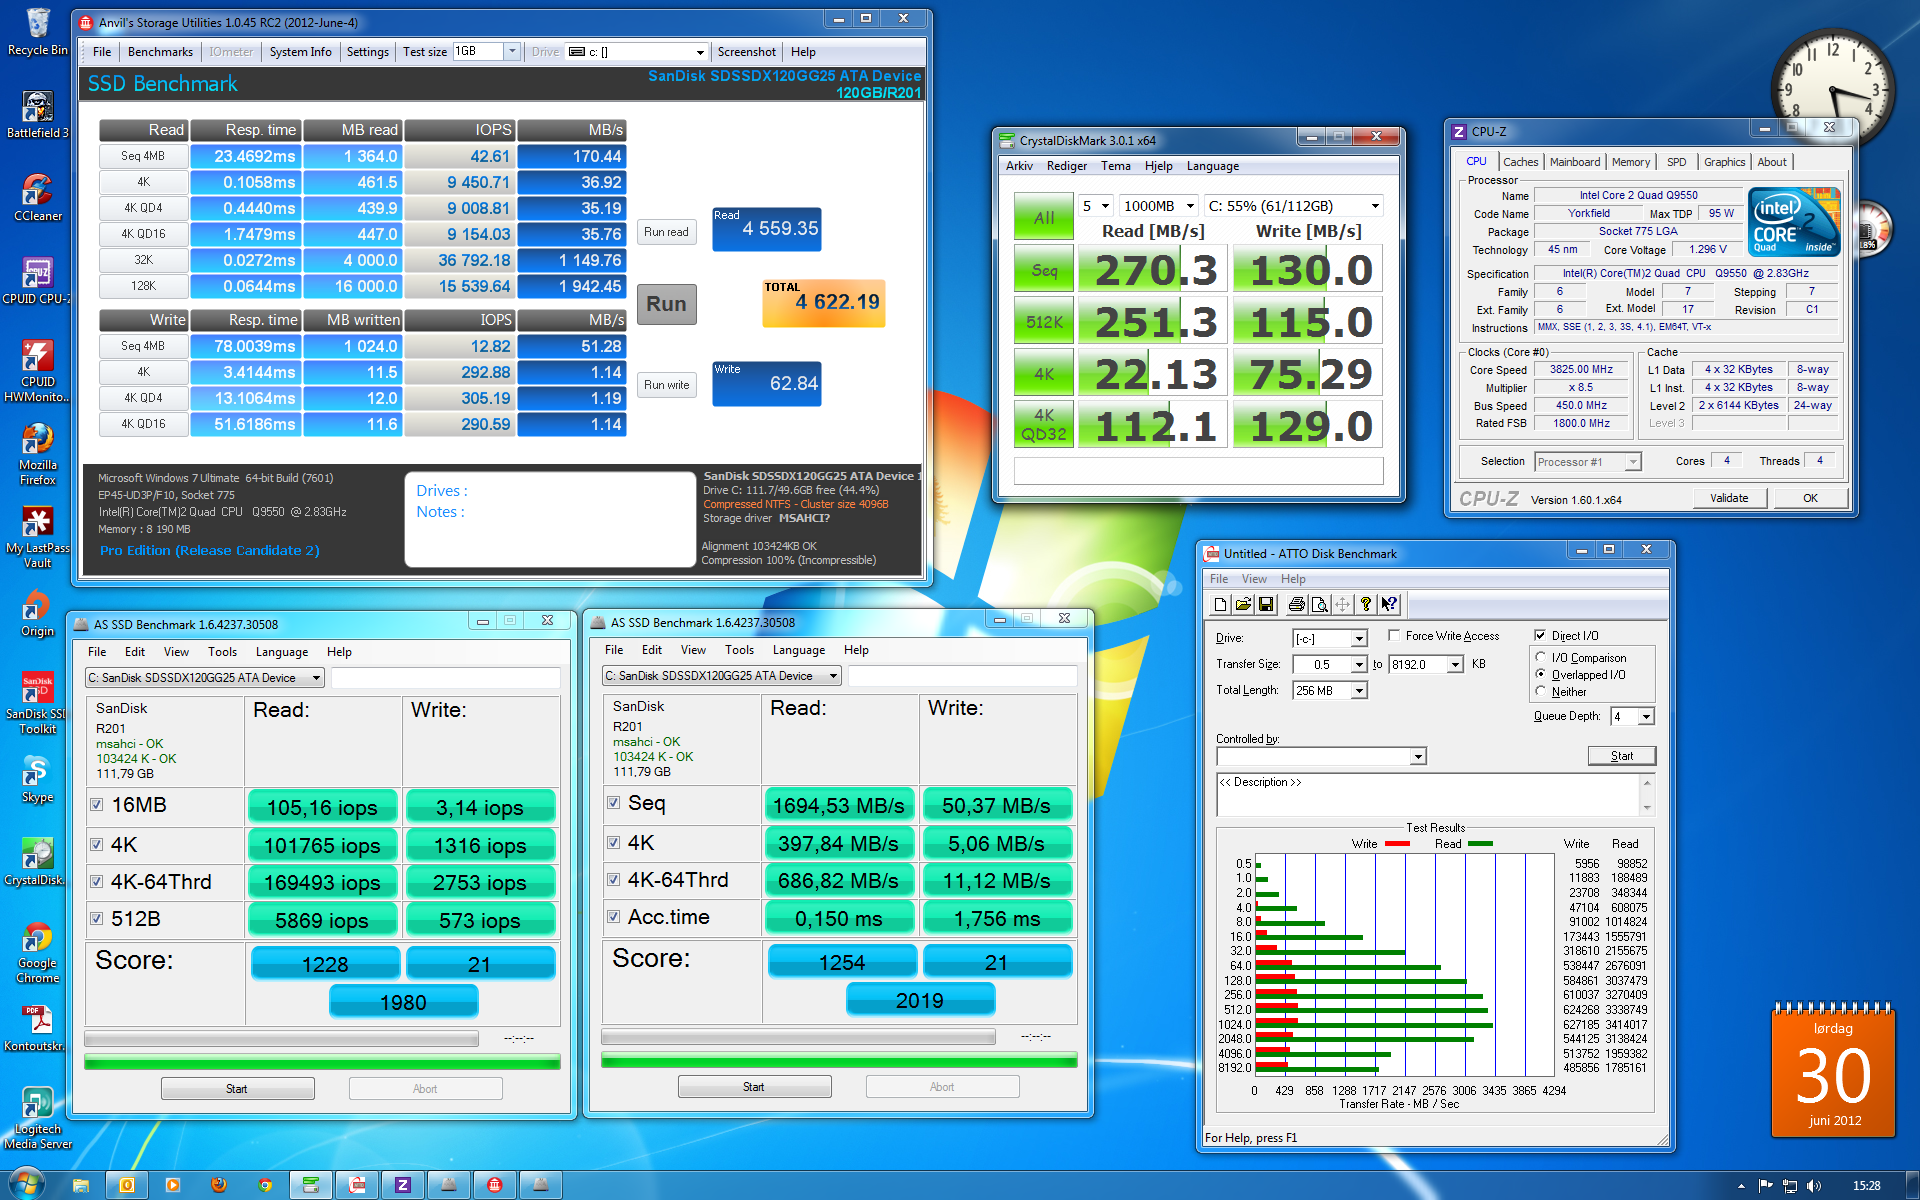Open ATTO Total Length 256 MB dropdown
Viewport: 1920px width, 1200px height.
(1359, 691)
